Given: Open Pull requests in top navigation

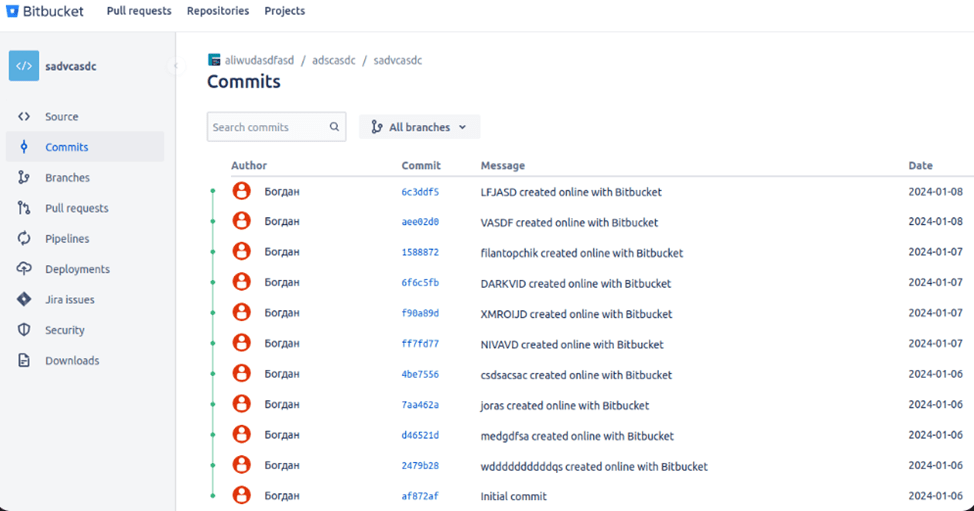Looking at the screenshot, I should coord(139,11).
